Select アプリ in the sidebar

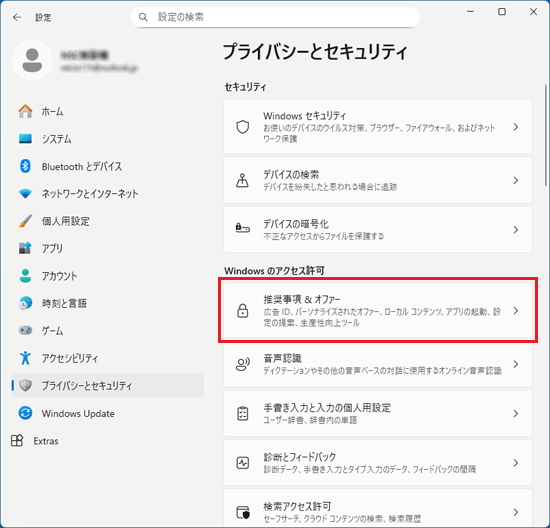[x=107, y=248]
